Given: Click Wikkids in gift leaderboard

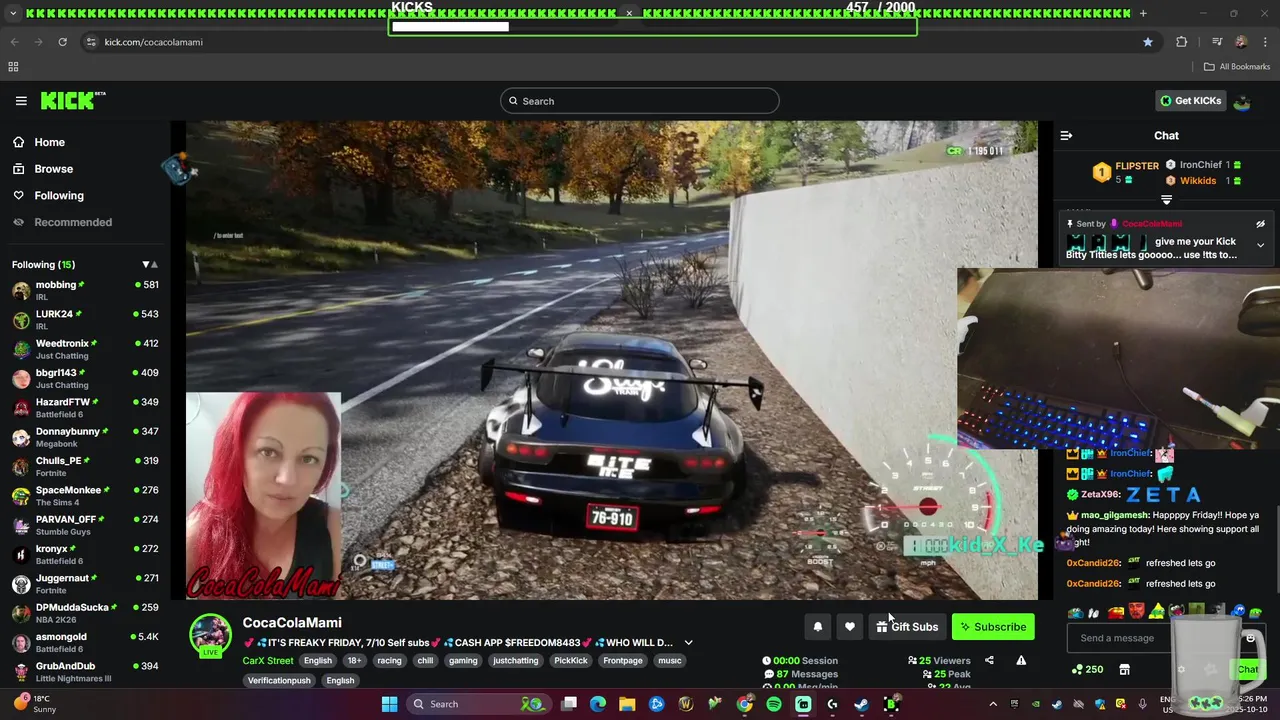Looking at the screenshot, I should [1198, 181].
